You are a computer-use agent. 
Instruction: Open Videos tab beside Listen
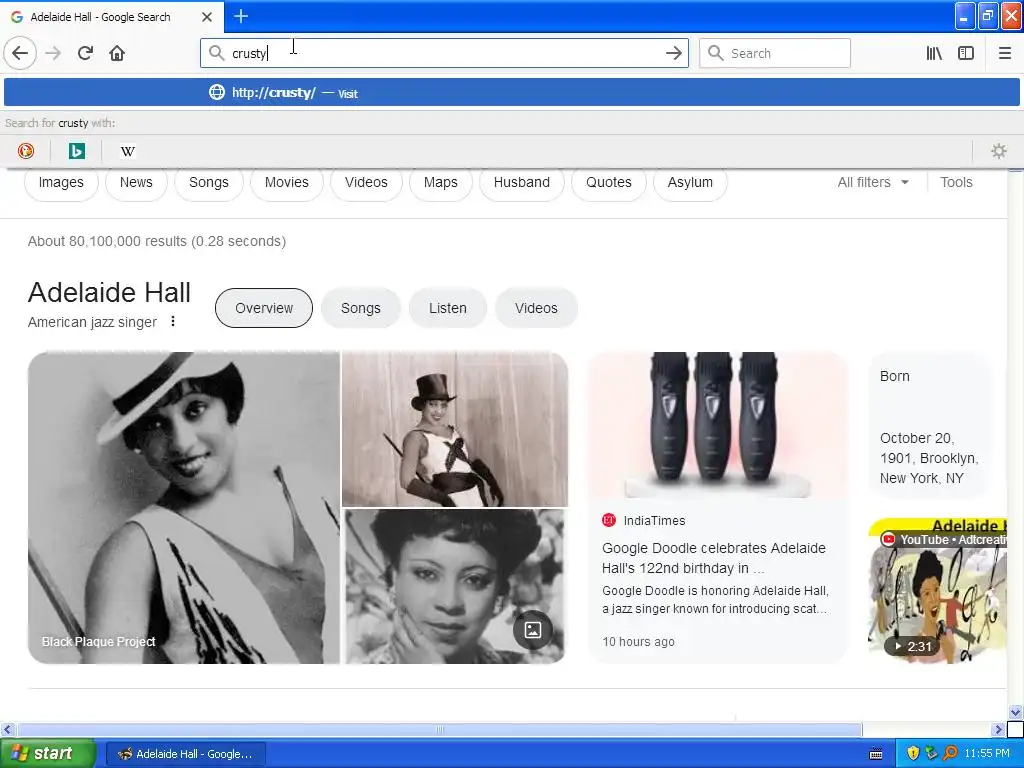[536, 308]
